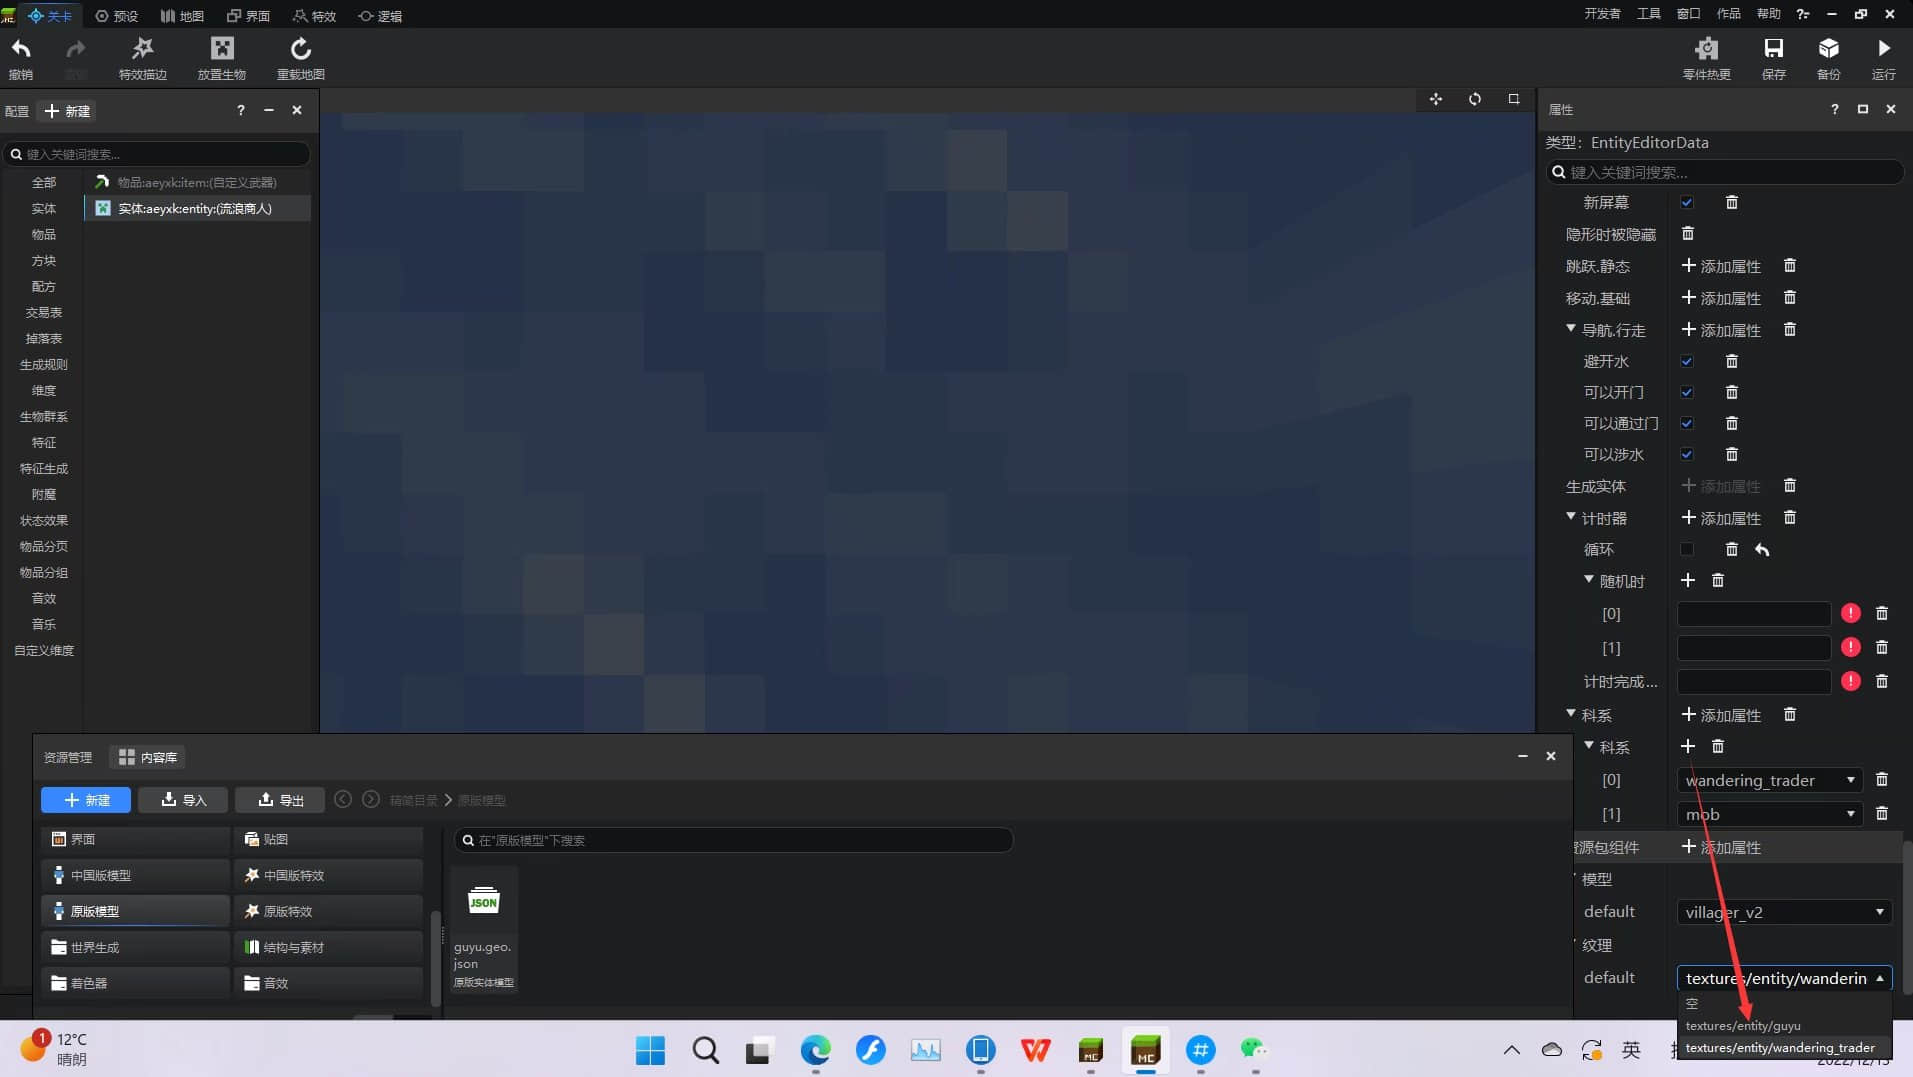1913x1077 pixels.
Task: Click the 导入 import button
Action: 183,800
